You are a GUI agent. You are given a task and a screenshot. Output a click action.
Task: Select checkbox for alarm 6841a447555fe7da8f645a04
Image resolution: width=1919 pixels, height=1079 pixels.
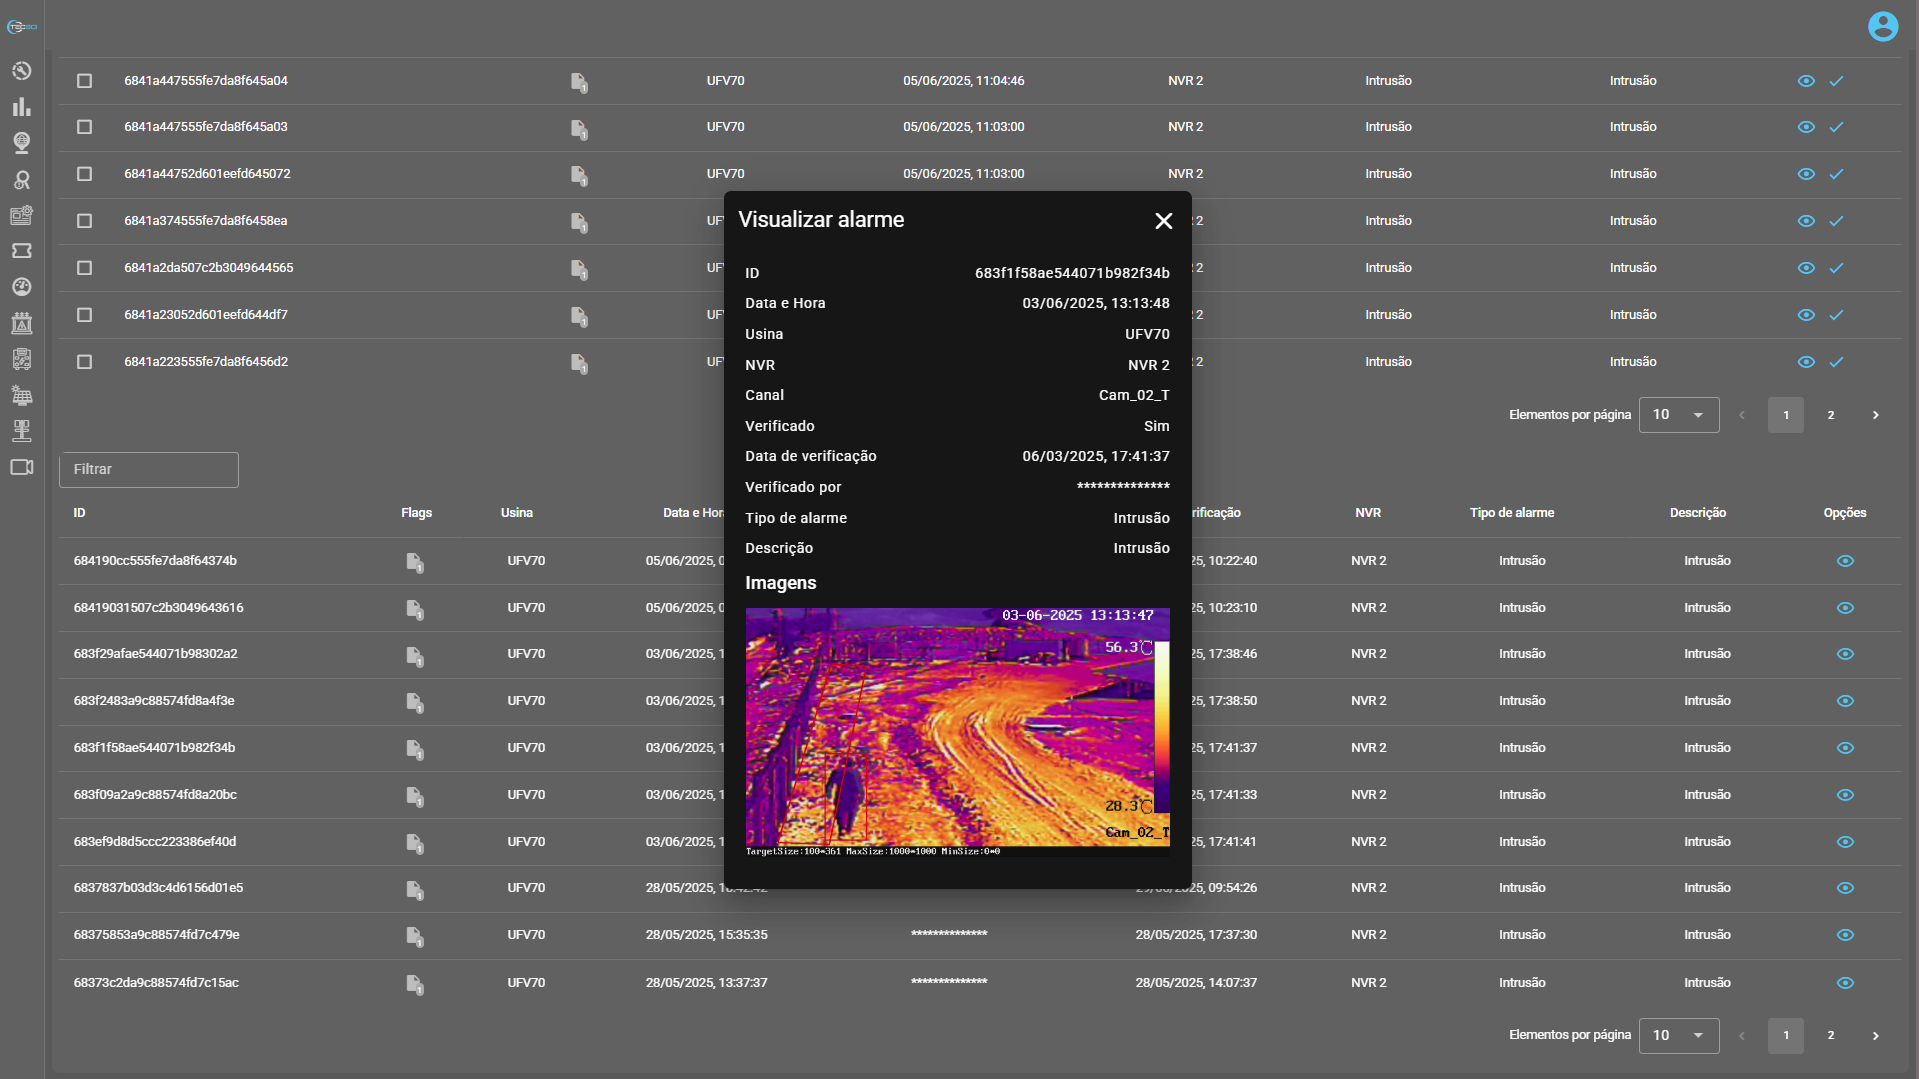coord(84,81)
